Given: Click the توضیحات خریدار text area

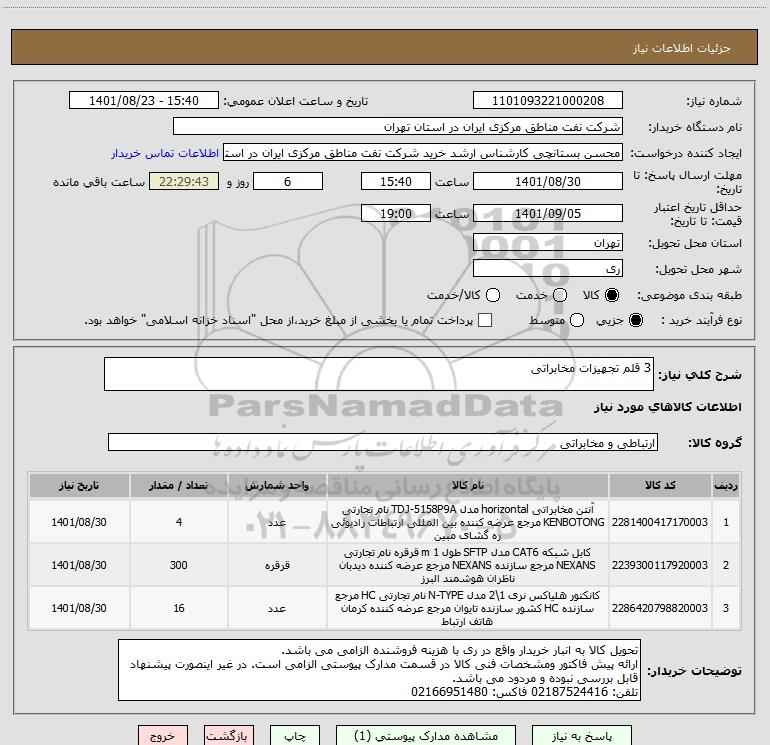Looking at the screenshot, I should 379,670.
